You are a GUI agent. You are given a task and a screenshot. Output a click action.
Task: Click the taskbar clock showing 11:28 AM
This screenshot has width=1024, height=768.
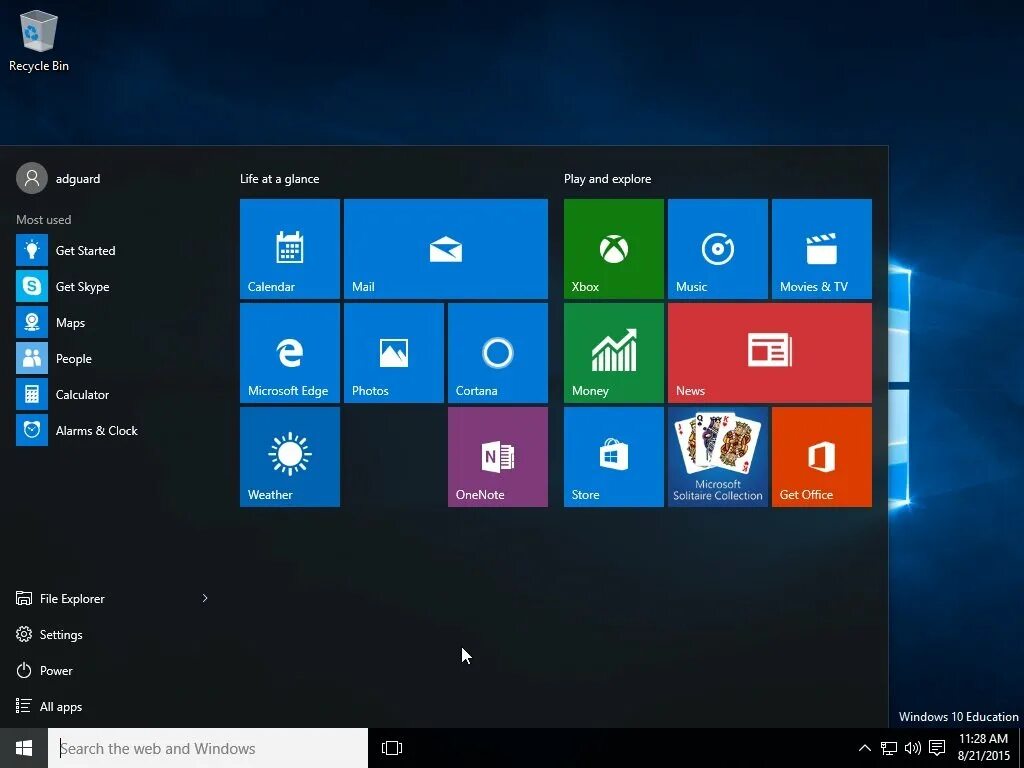(984, 748)
